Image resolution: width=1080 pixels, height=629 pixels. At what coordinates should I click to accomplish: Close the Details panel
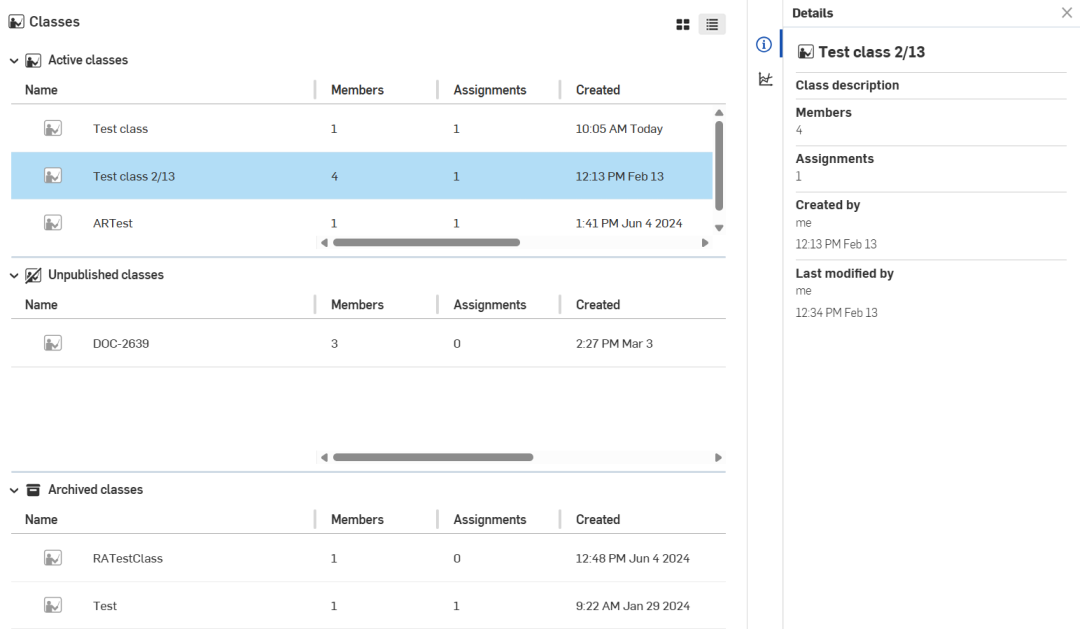[1066, 13]
